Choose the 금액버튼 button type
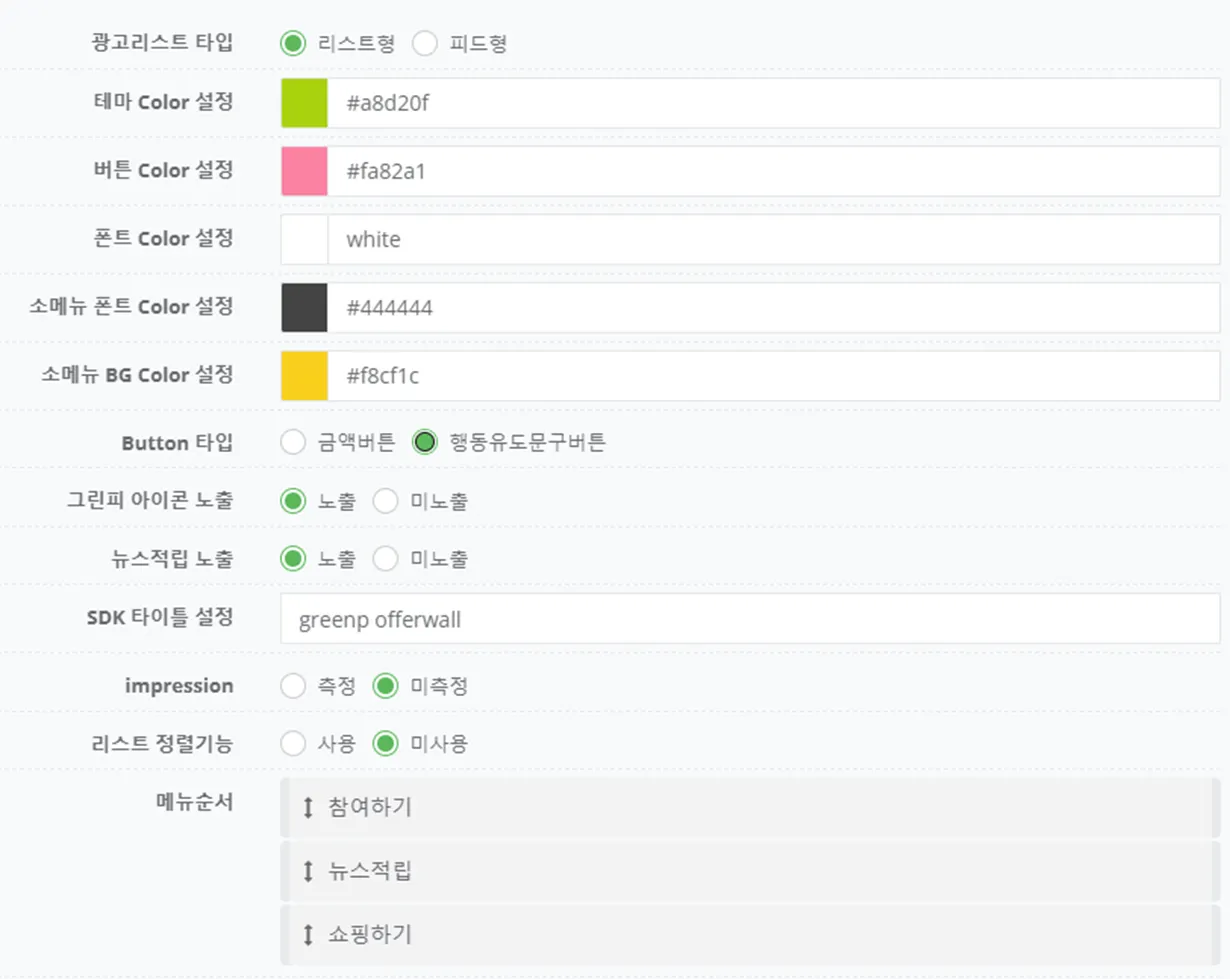 pos(292,442)
